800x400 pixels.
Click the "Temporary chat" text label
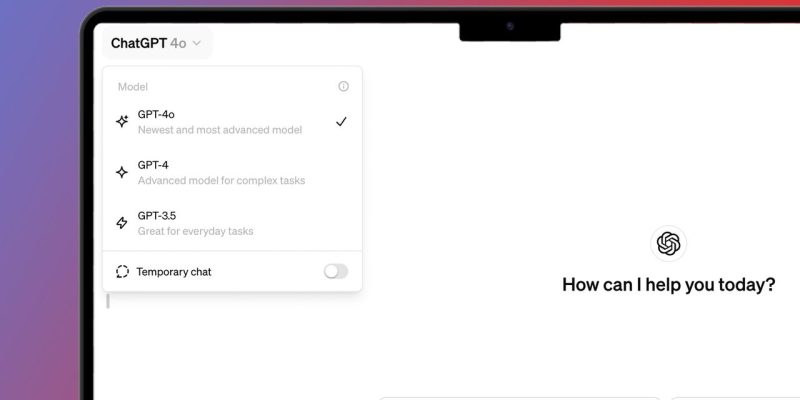click(x=174, y=271)
